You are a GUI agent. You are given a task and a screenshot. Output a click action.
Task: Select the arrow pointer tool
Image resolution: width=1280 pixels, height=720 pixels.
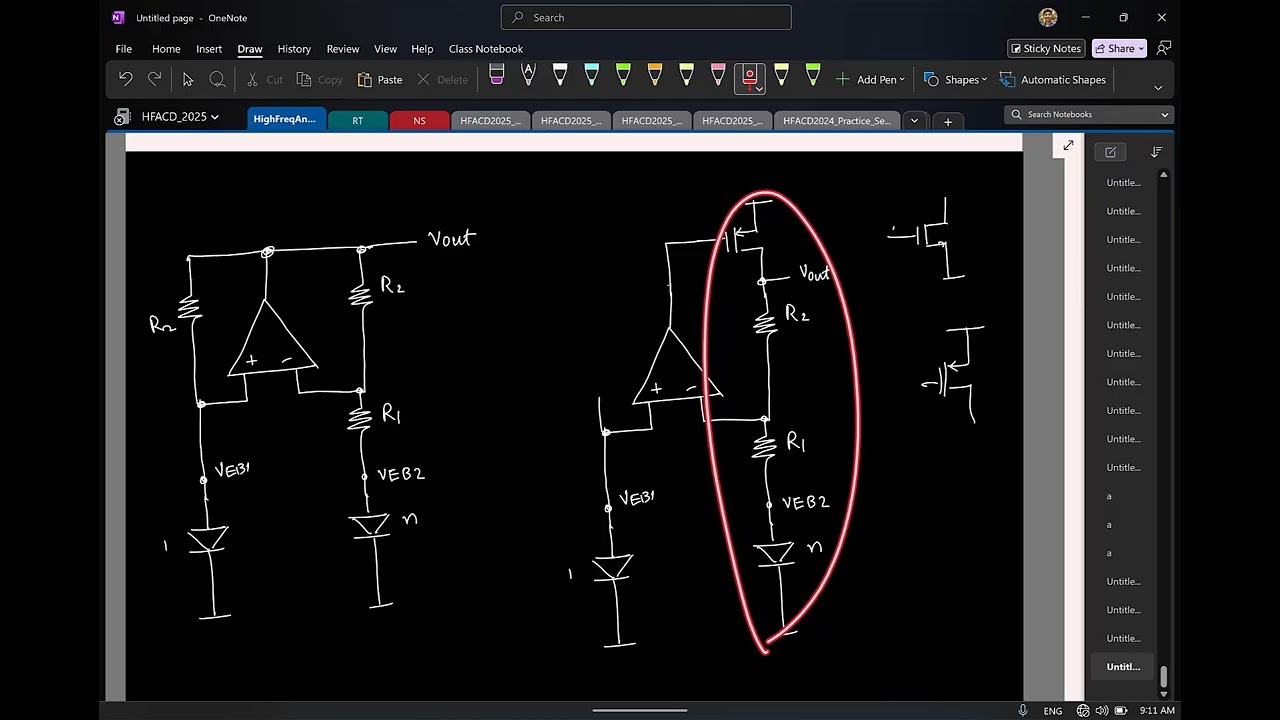pos(188,79)
